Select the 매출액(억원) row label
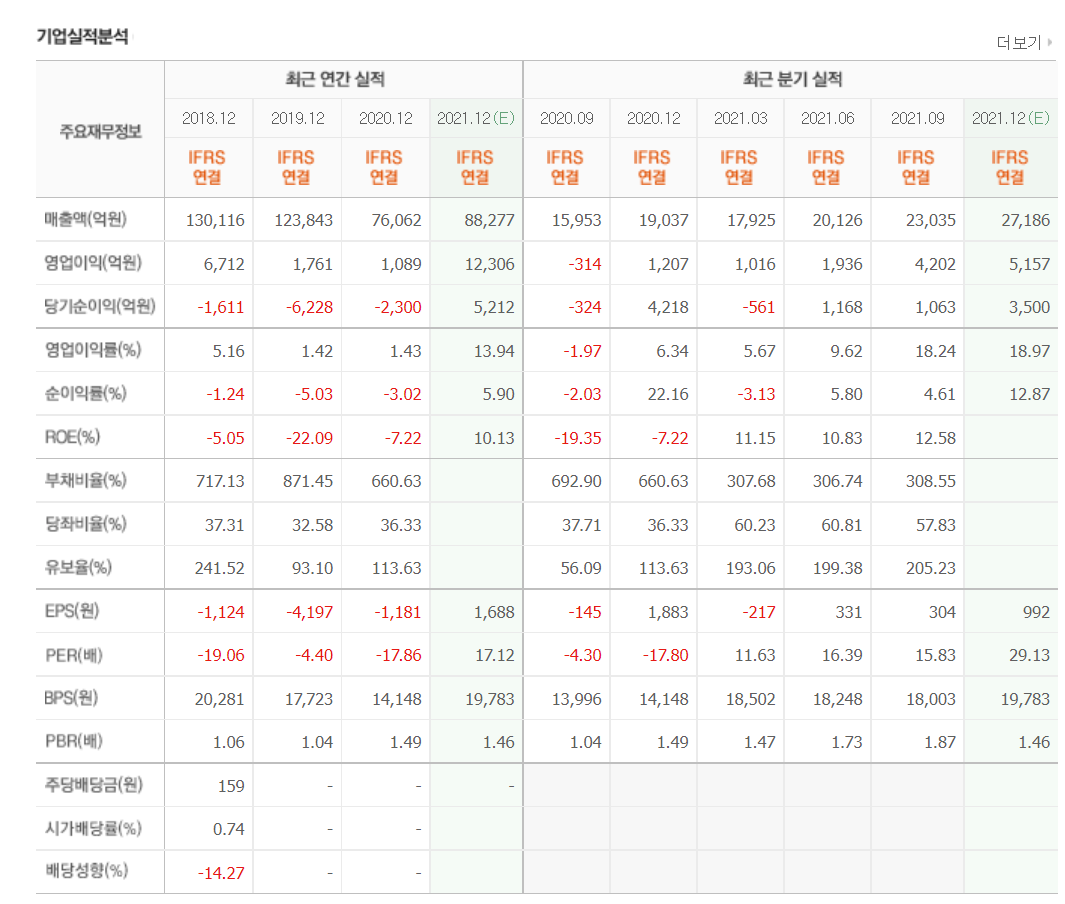The width and height of the screenshot is (1065, 904). point(86,219)
